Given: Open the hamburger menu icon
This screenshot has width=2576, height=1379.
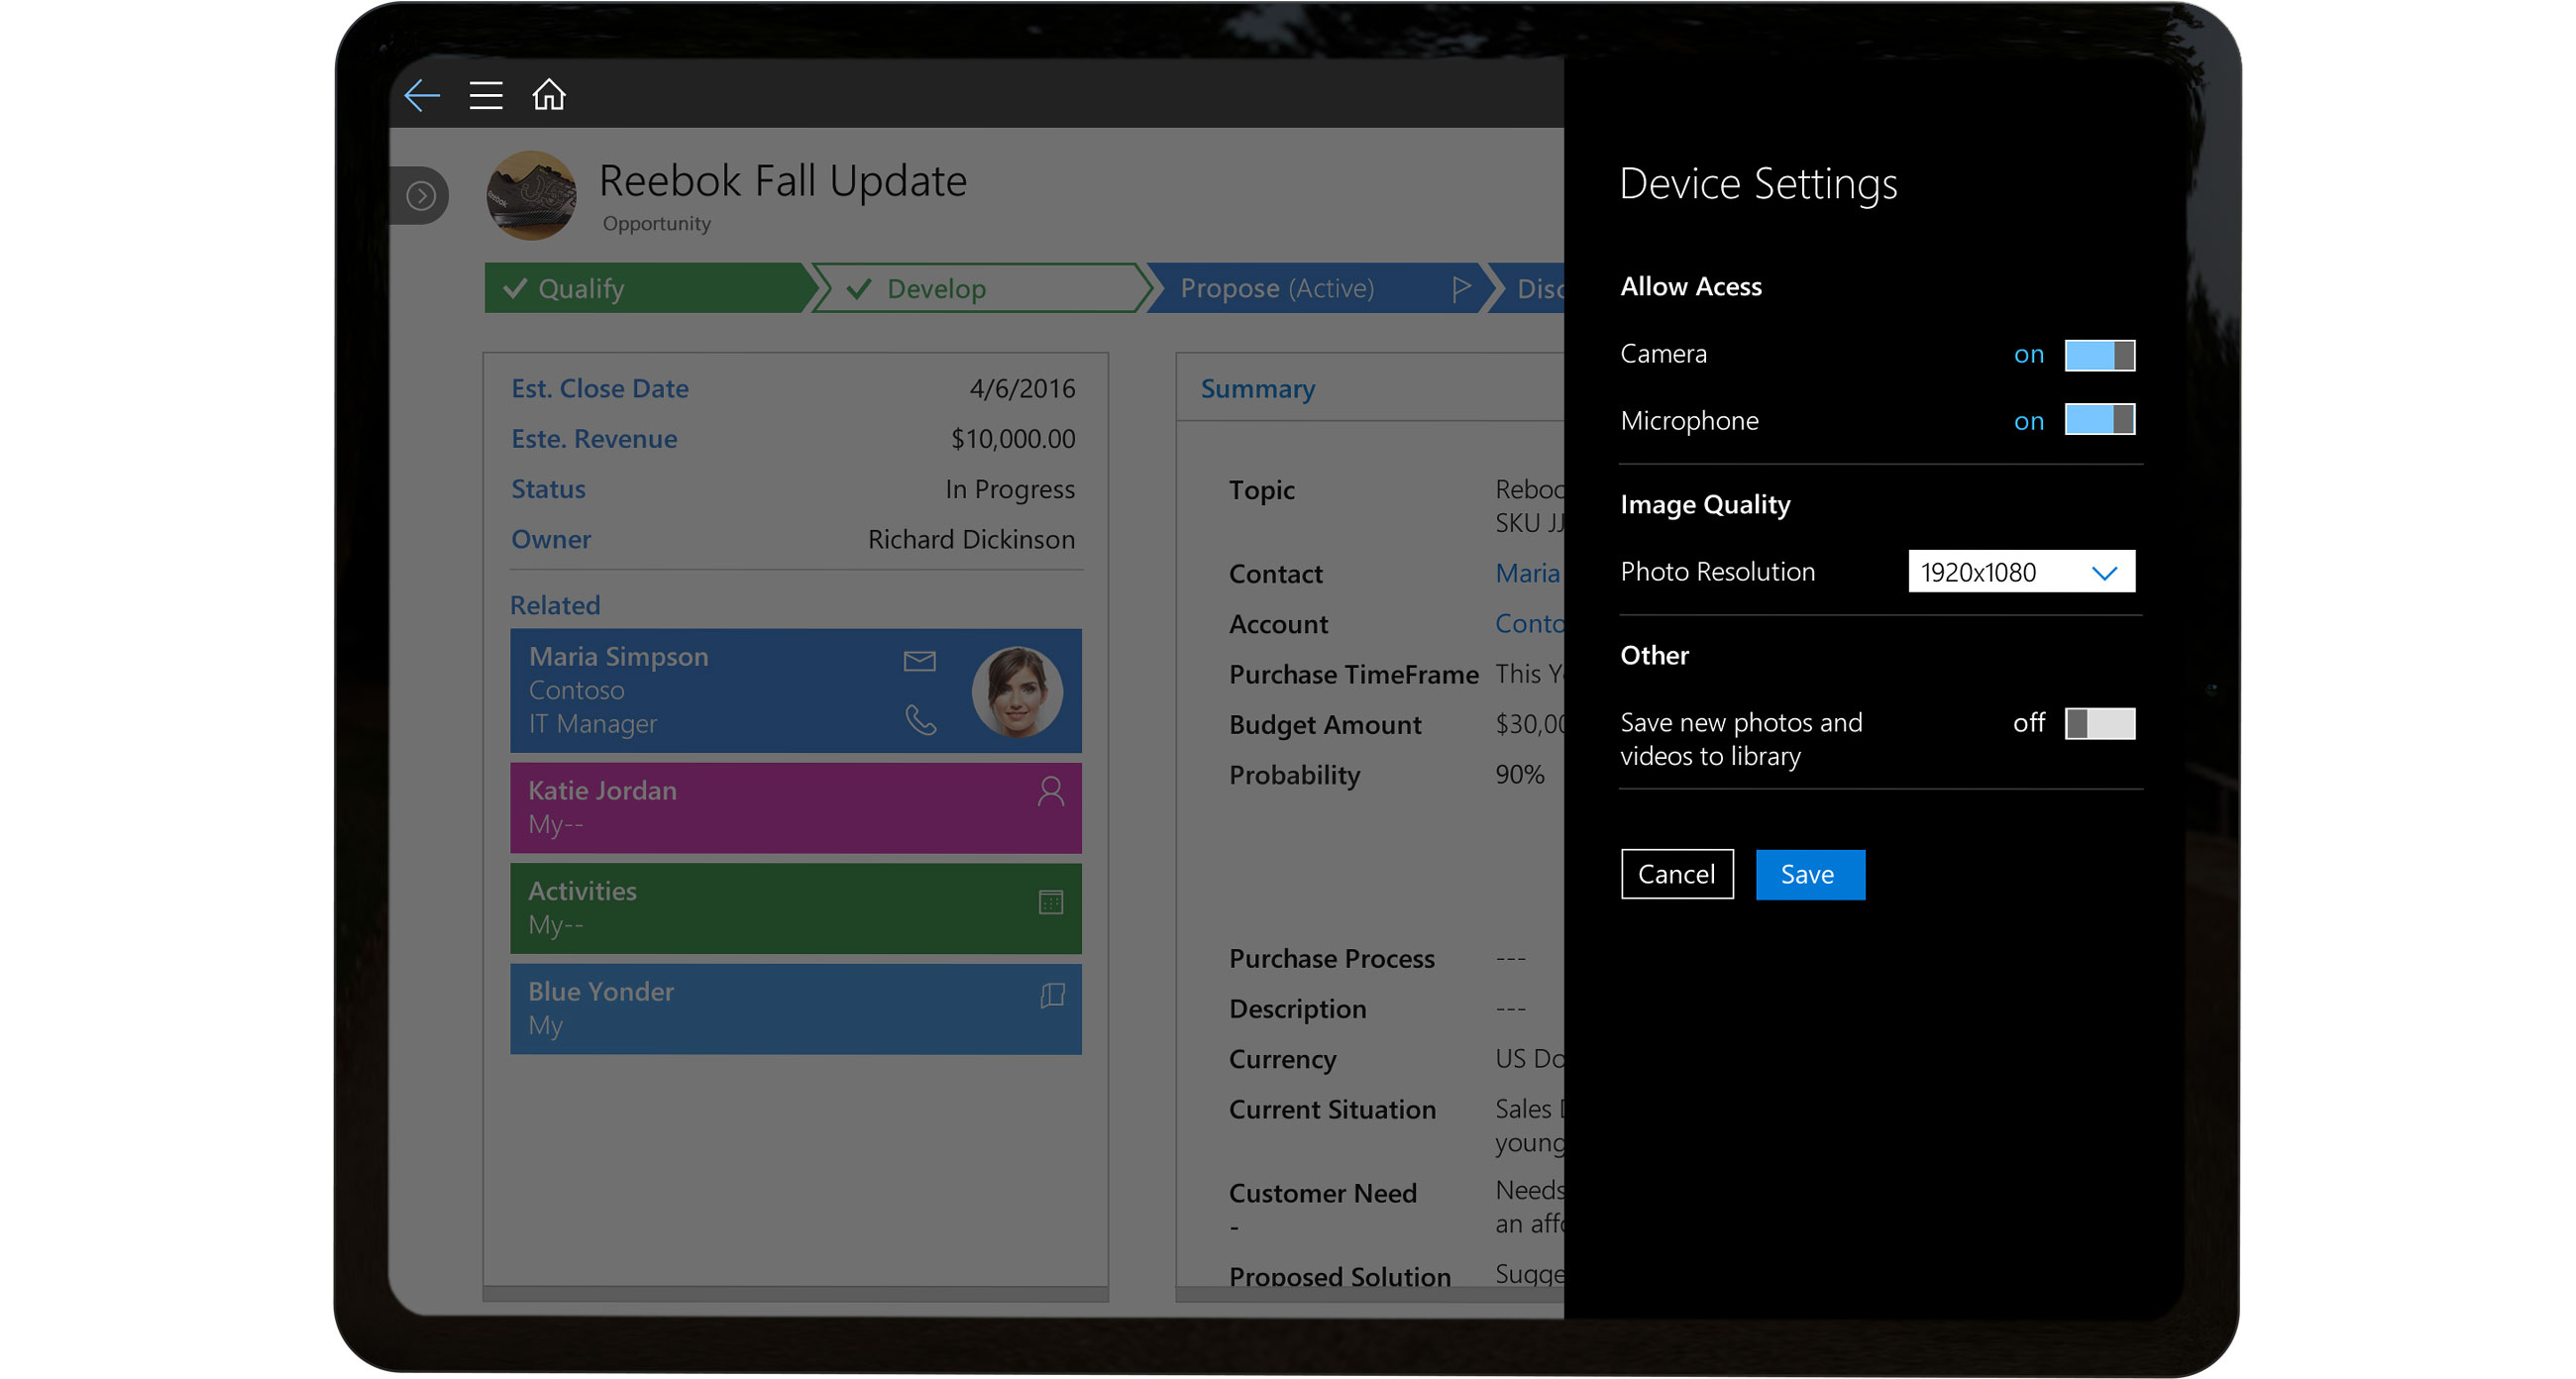Looking at the screenshot, I should [486, 95].
